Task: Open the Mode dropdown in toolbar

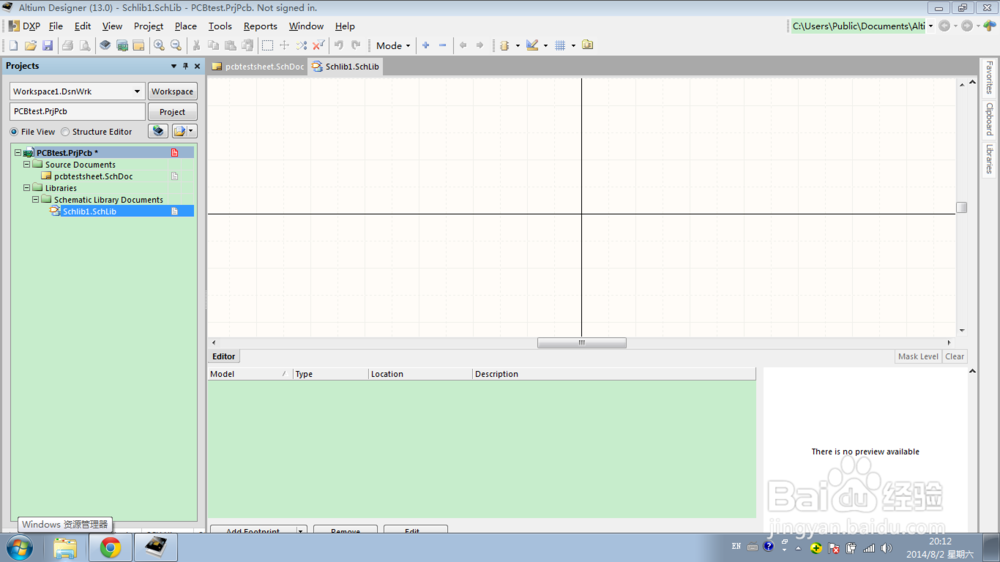Action: (393, 45)
